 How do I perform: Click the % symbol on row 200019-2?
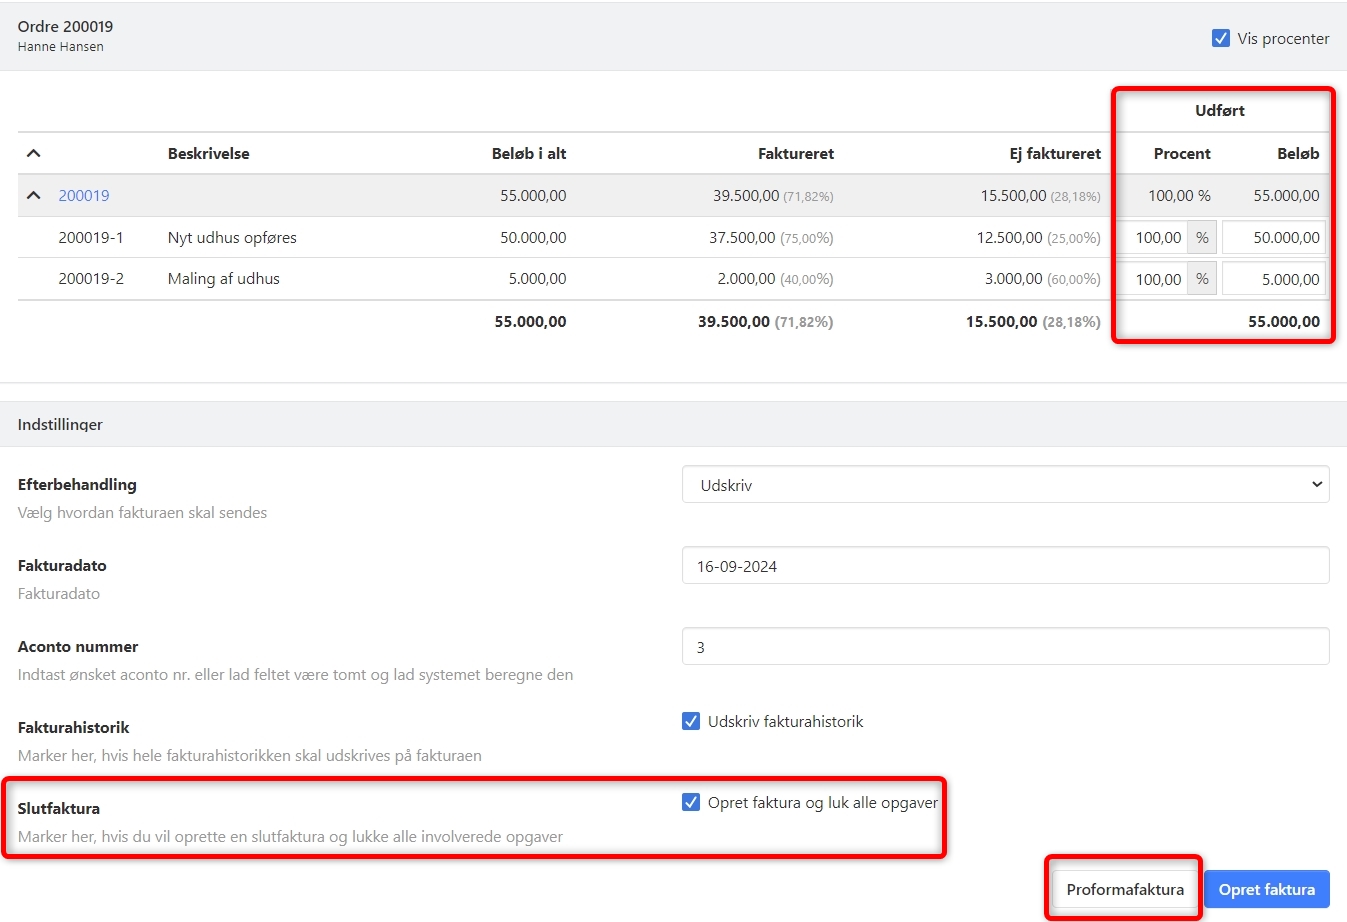coord(1202,280)
